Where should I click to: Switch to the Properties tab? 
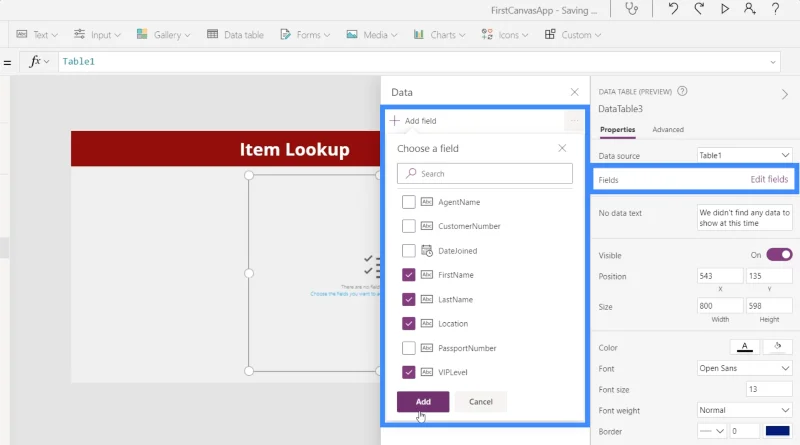tap(617, 130)
